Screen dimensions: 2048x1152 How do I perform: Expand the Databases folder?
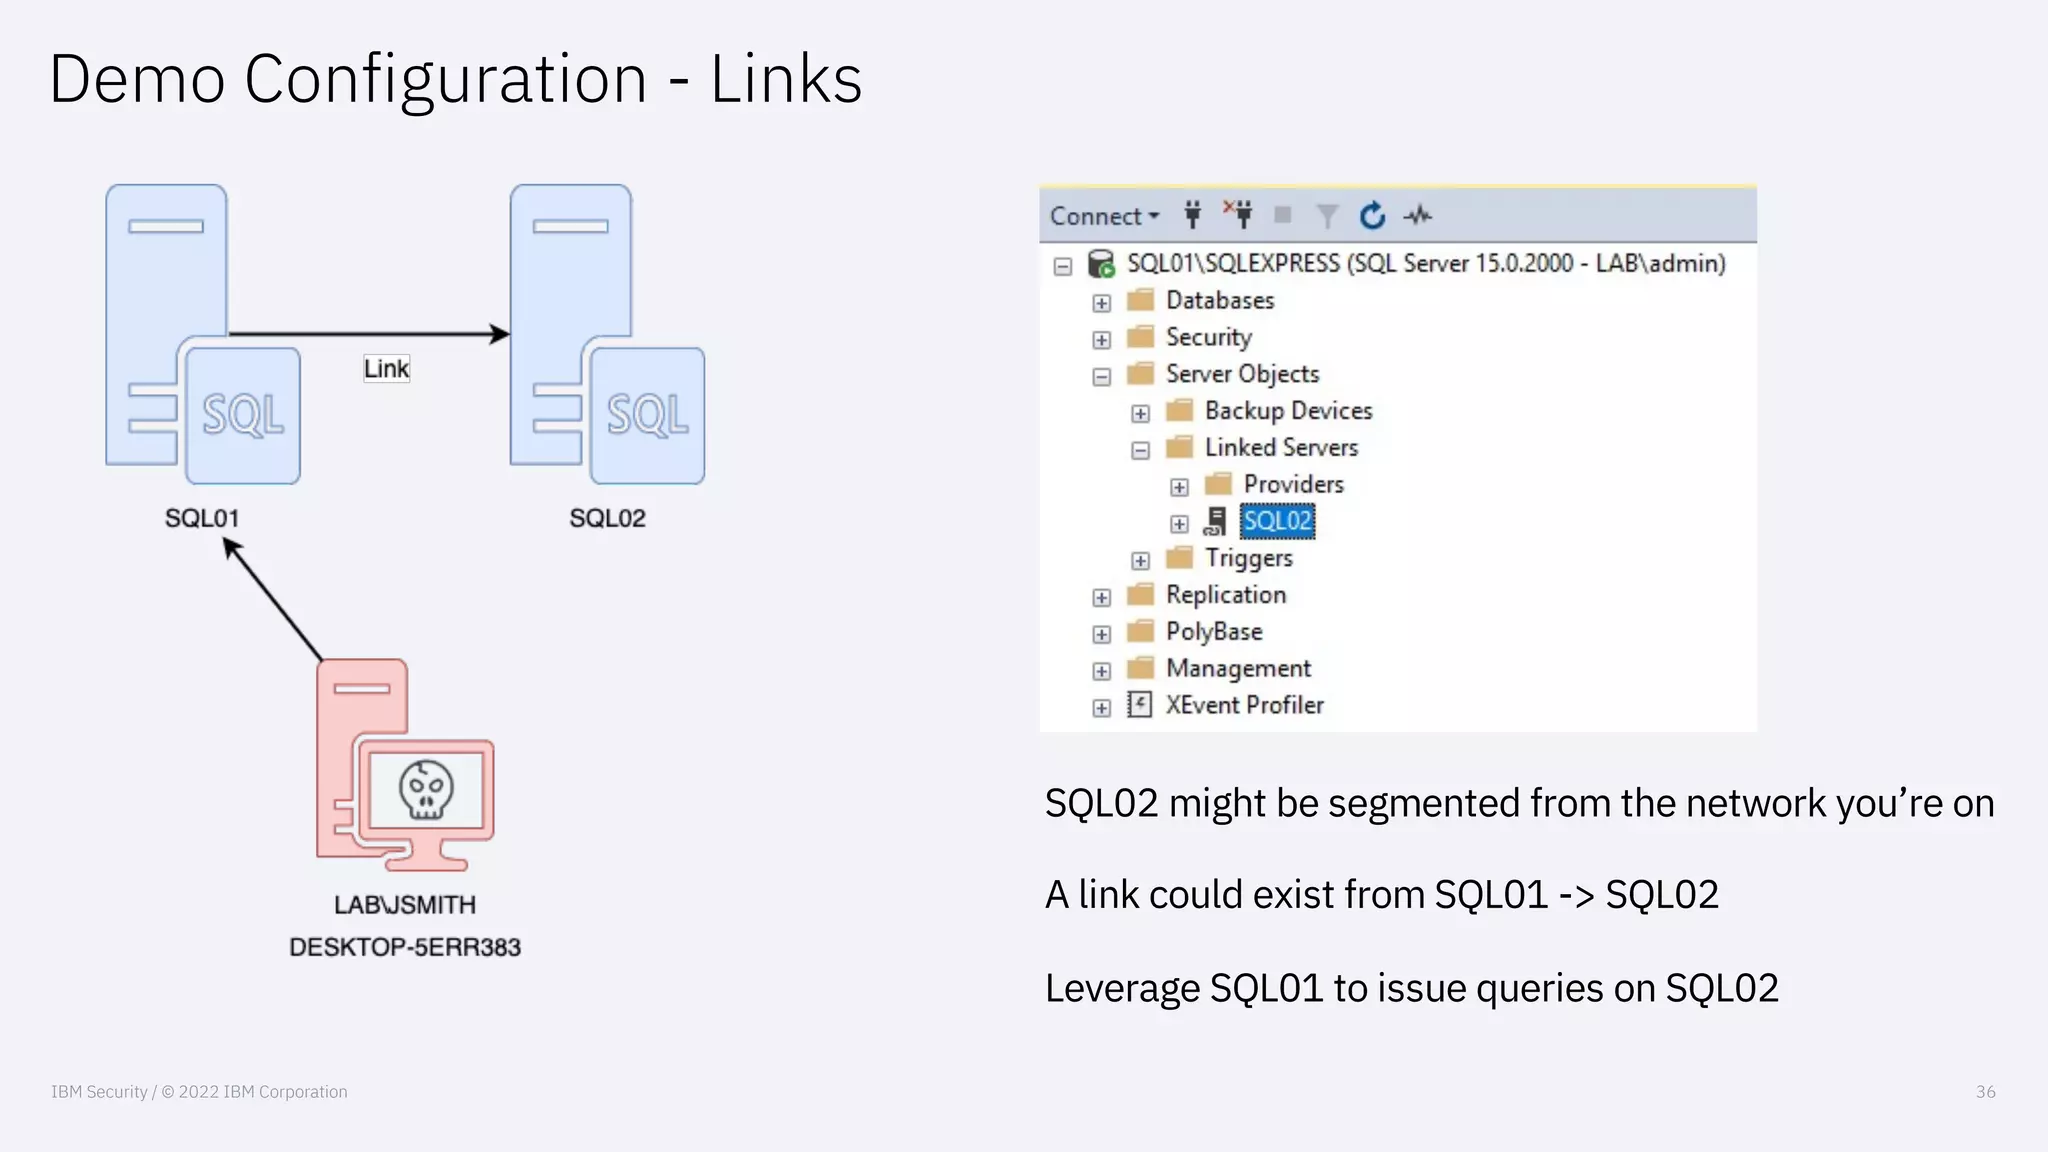1101,303
